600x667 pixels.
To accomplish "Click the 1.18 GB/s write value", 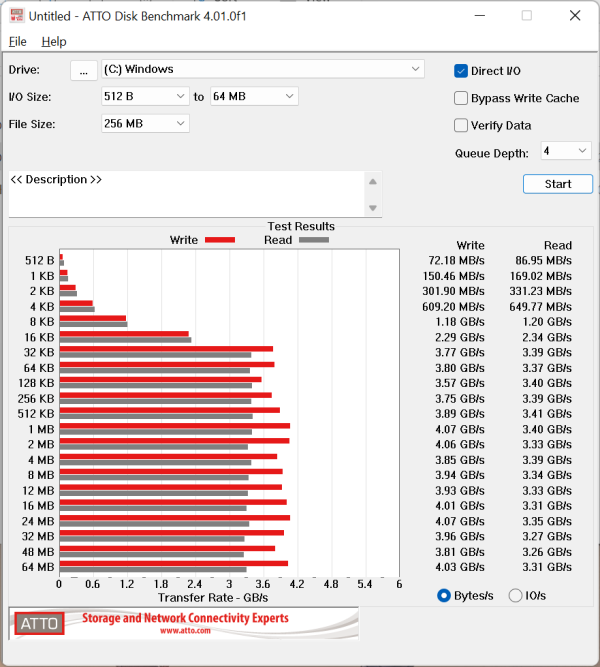I will point(460,322).
